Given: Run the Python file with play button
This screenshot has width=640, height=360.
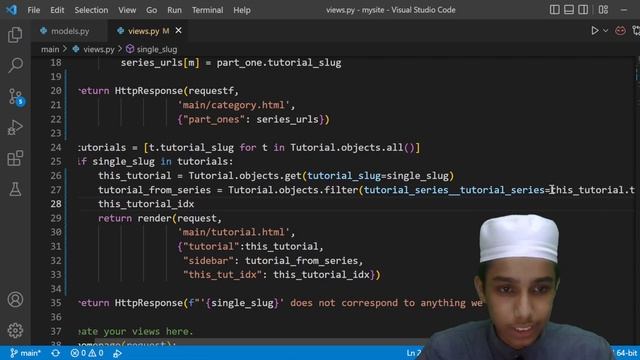Looking at the screenshot, I should click(x=595, y=31).
